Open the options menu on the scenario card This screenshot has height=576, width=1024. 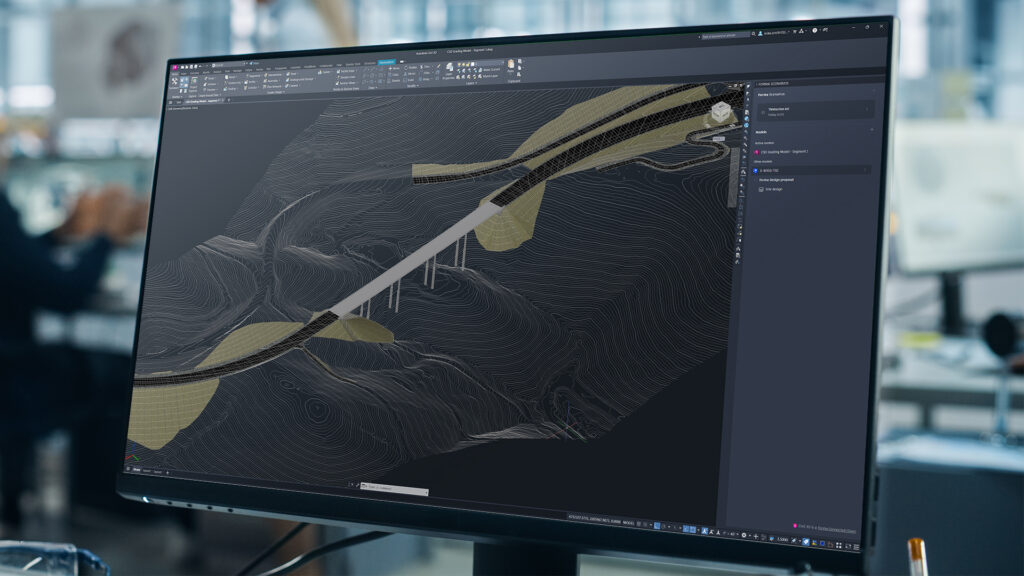pyautogui.click(x=867, y=110)
